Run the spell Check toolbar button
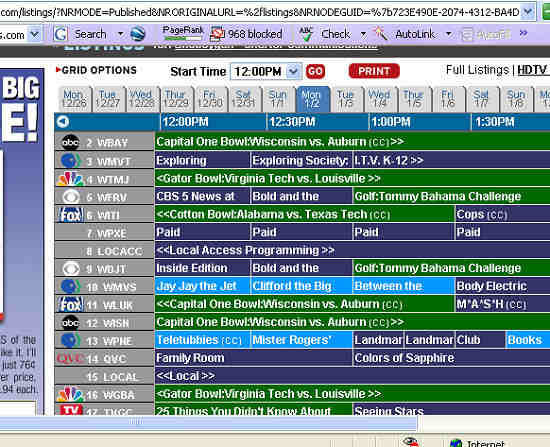Viewport: 550px width, 447px height. 325,34
